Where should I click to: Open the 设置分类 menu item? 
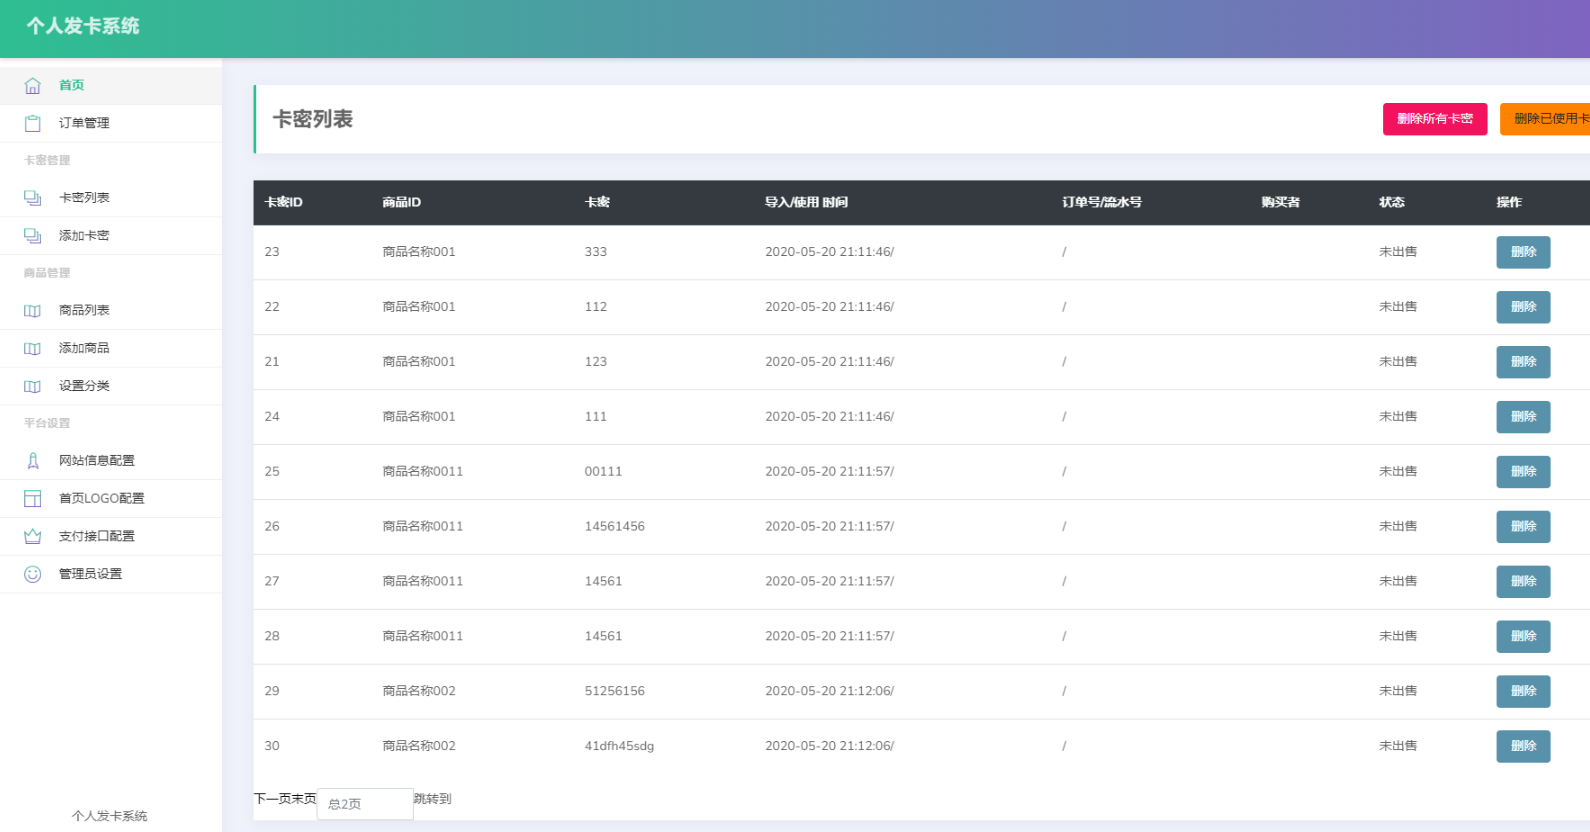pos(84,386)
